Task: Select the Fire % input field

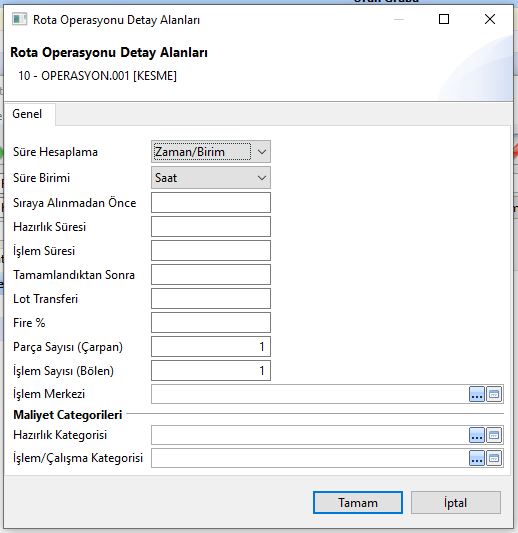Action: [211, 323]
